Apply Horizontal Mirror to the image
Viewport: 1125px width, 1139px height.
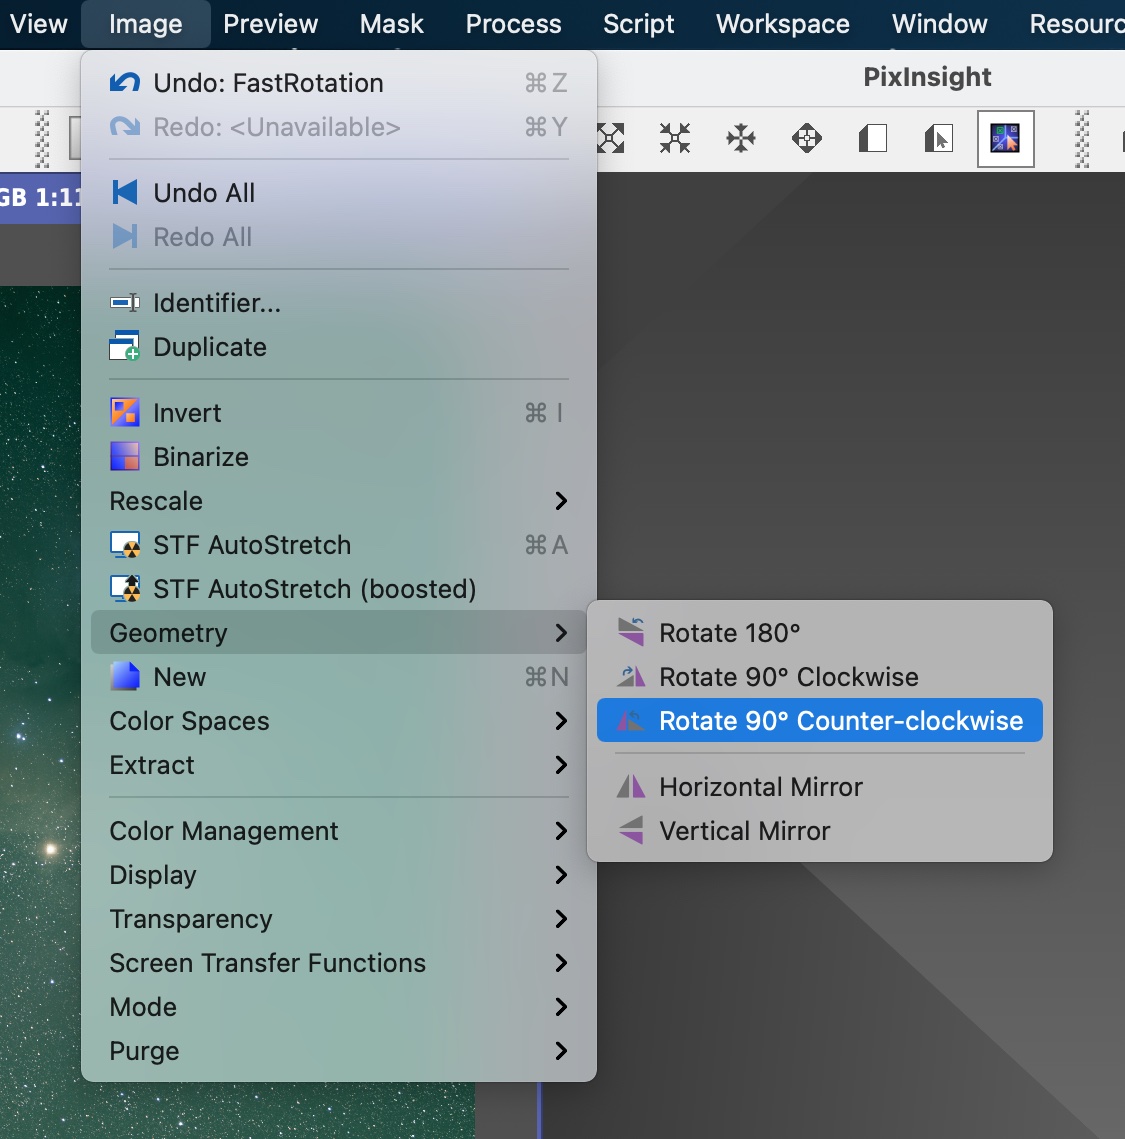pyautogui.click(x=760, y=787)
